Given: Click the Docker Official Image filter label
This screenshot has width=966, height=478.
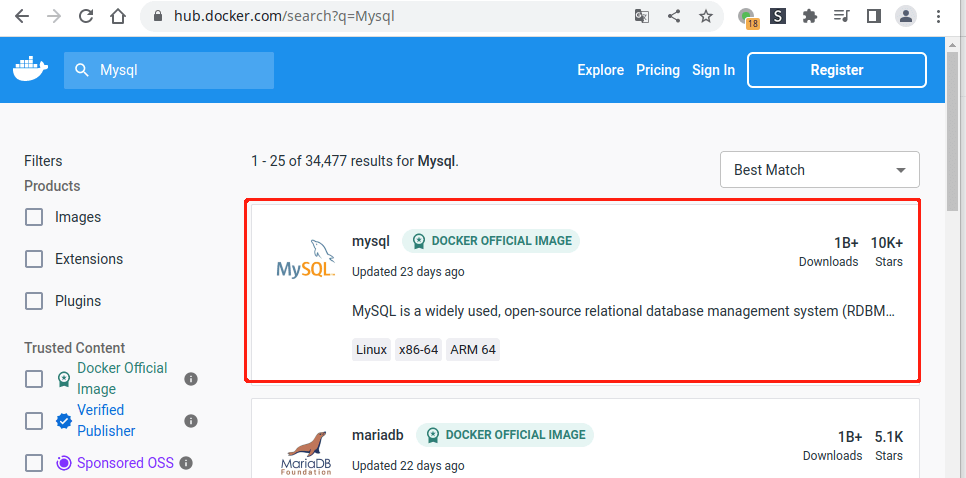Looking at the screenshot, I should [x=122, y=379].
